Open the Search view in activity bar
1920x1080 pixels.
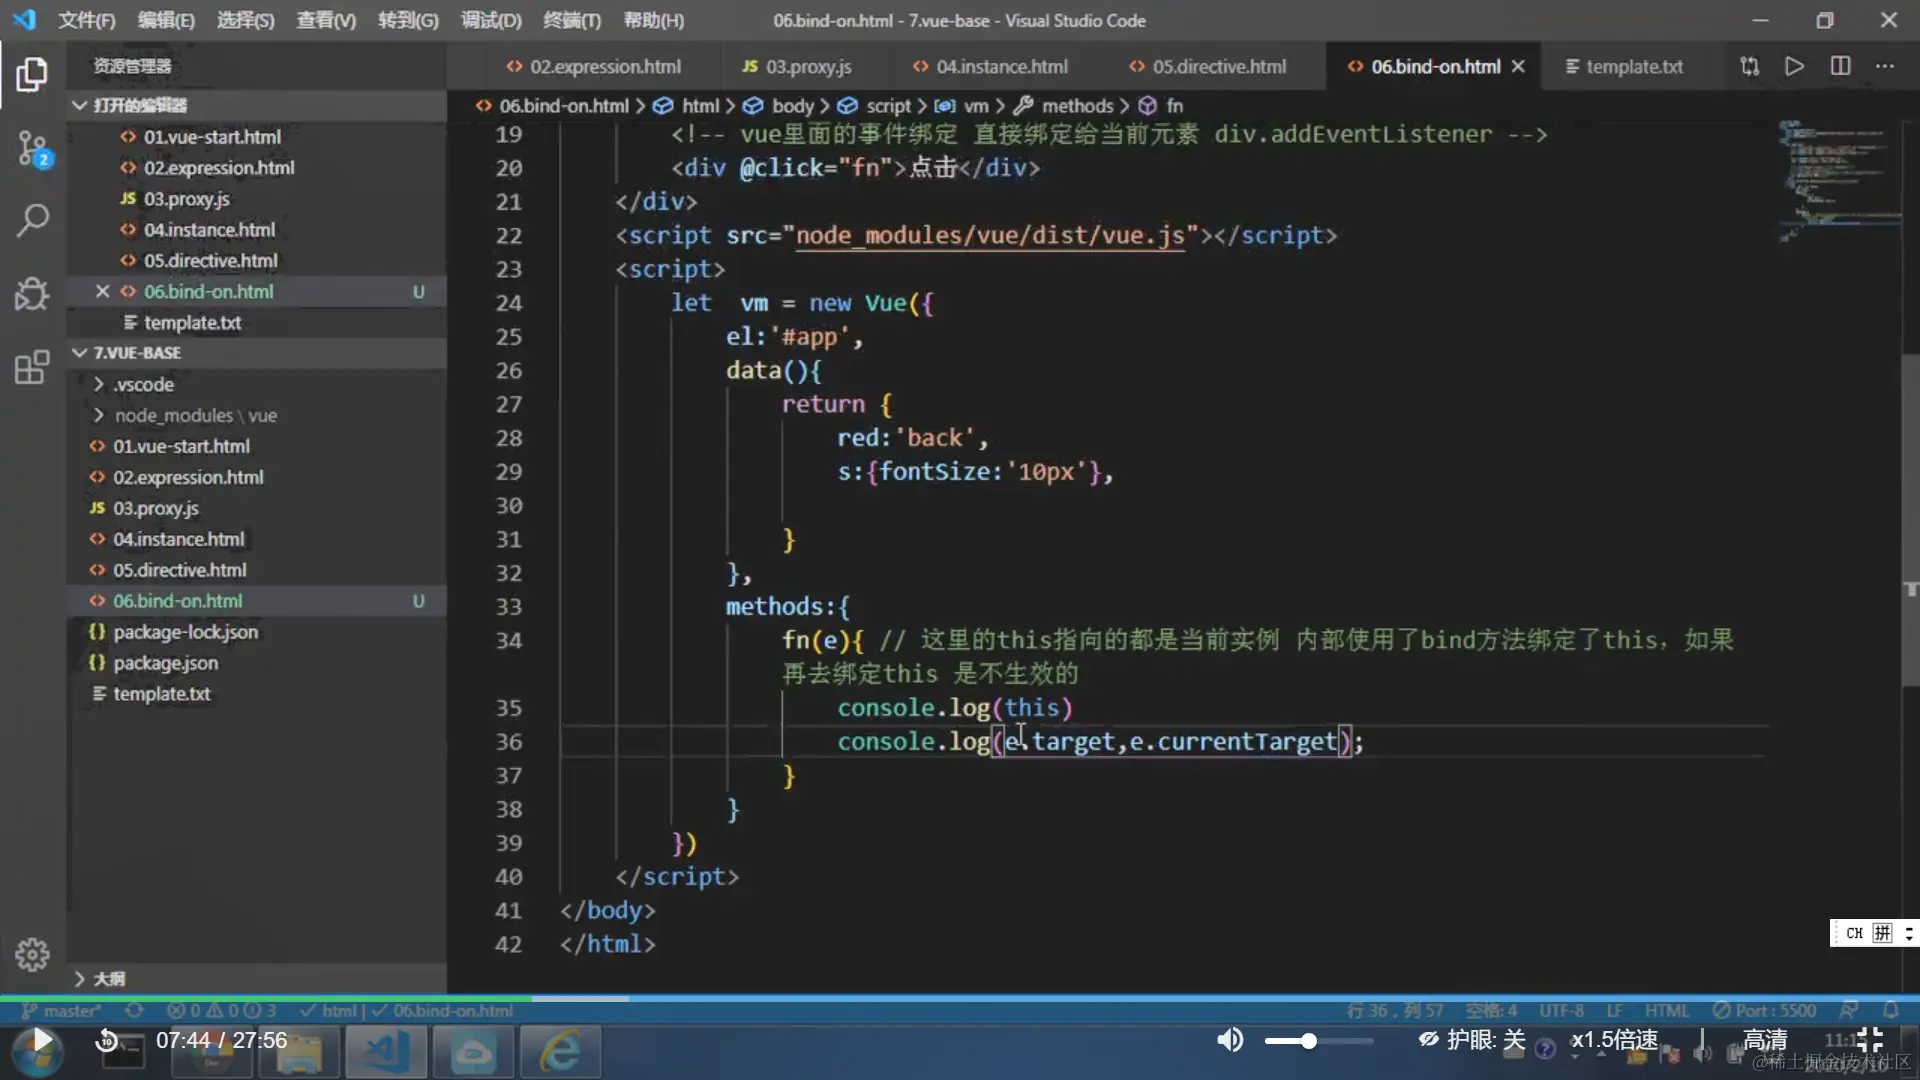tap(32, 221)
